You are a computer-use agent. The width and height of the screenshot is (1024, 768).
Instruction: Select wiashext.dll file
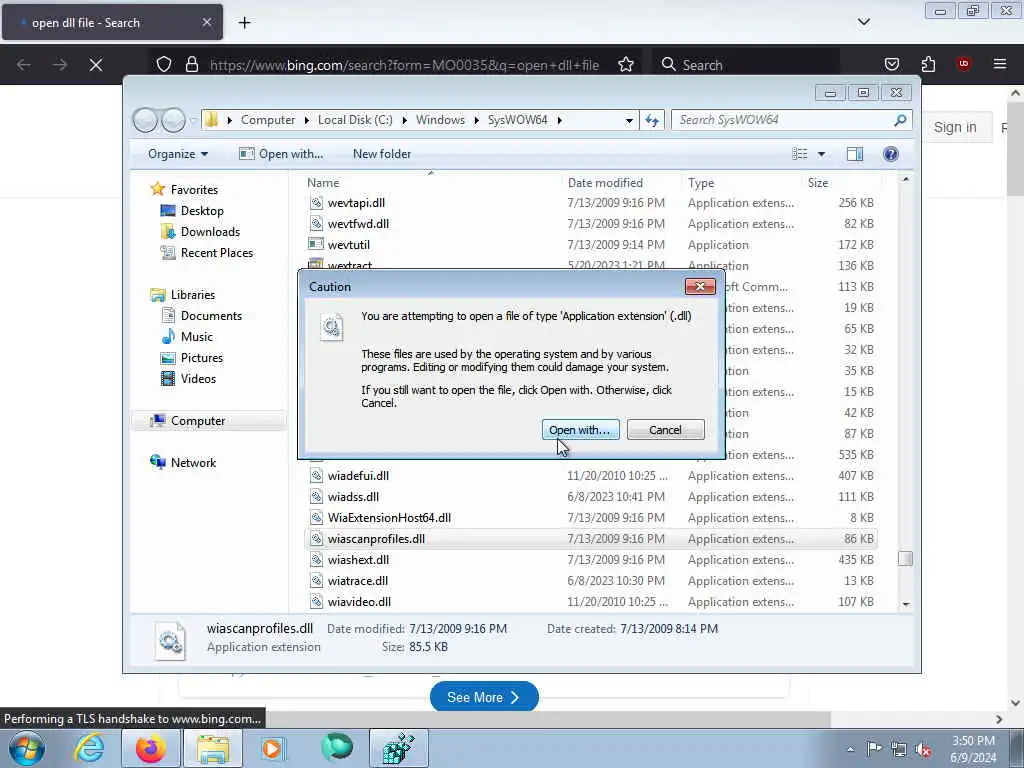pos(358,560)
